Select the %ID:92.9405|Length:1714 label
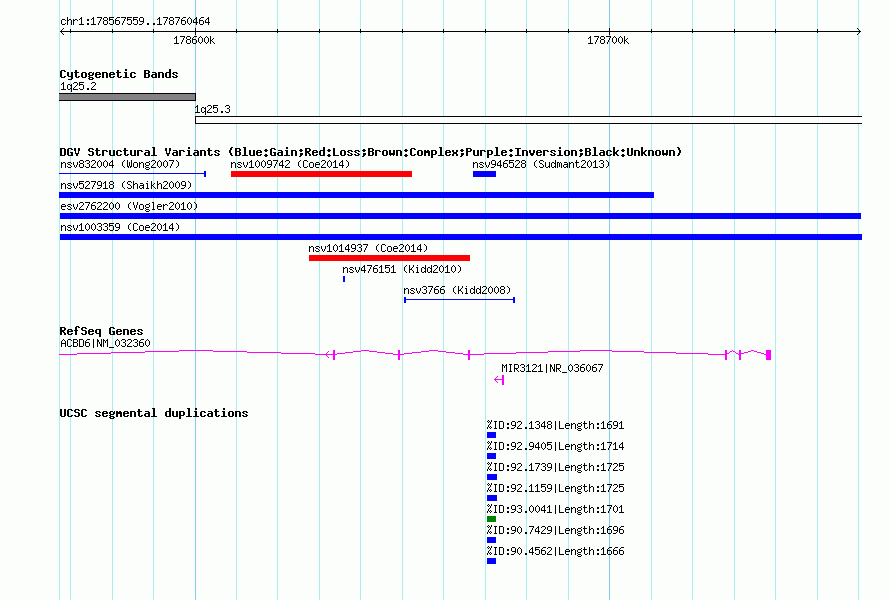Viewport: 890px width, 600px height. pyautogui.click(x=555, y=446)
